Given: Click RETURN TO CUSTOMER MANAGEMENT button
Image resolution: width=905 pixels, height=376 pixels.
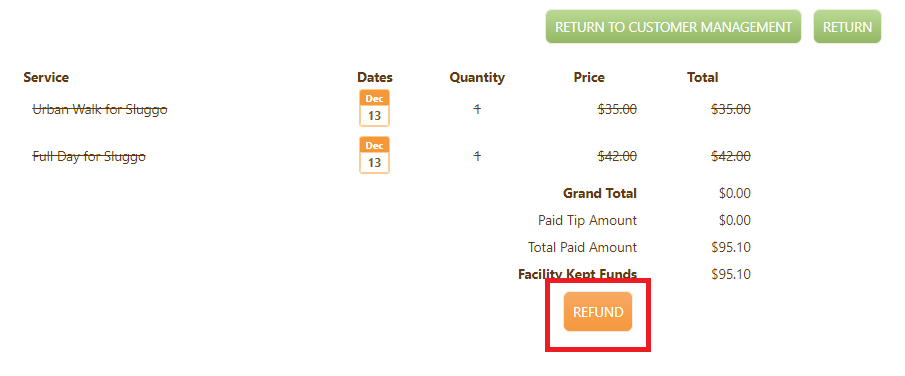Looking at the screenshot, I should 674,27.
